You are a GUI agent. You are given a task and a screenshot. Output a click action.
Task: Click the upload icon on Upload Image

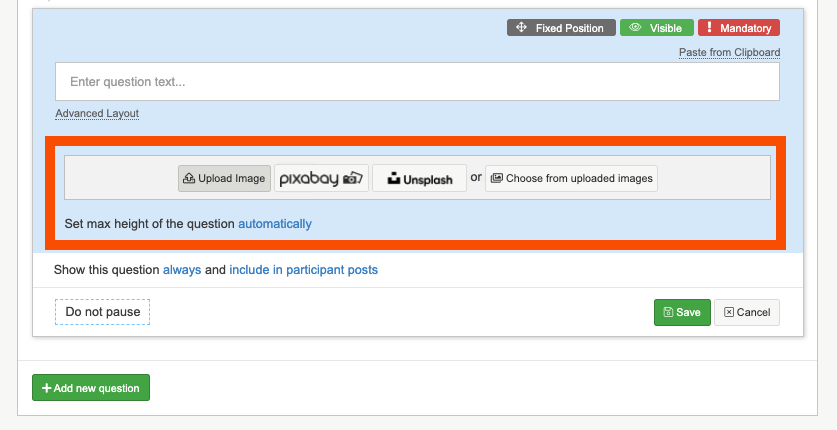(x=189, y=179)
